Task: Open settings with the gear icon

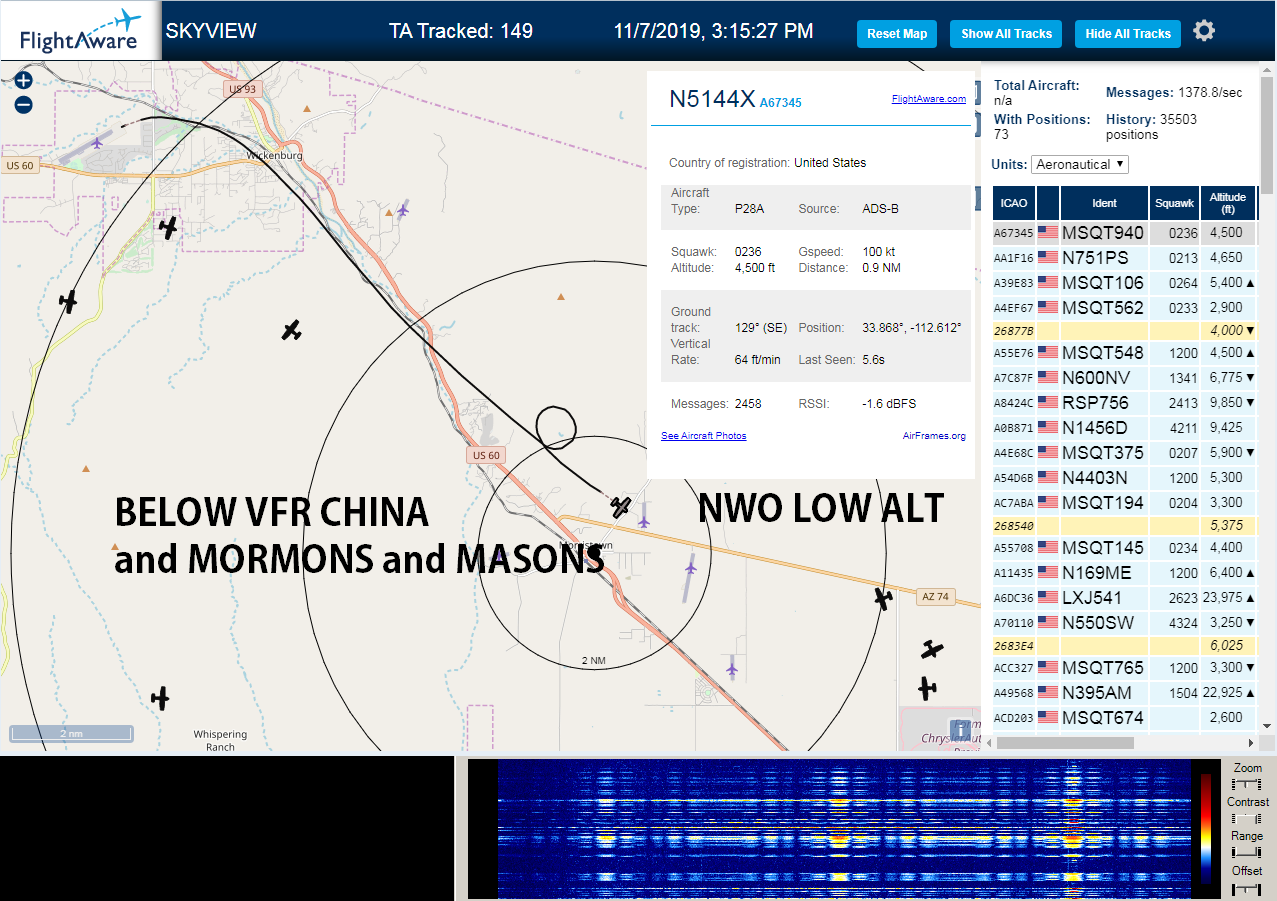Action: (x=1204, y=31)
